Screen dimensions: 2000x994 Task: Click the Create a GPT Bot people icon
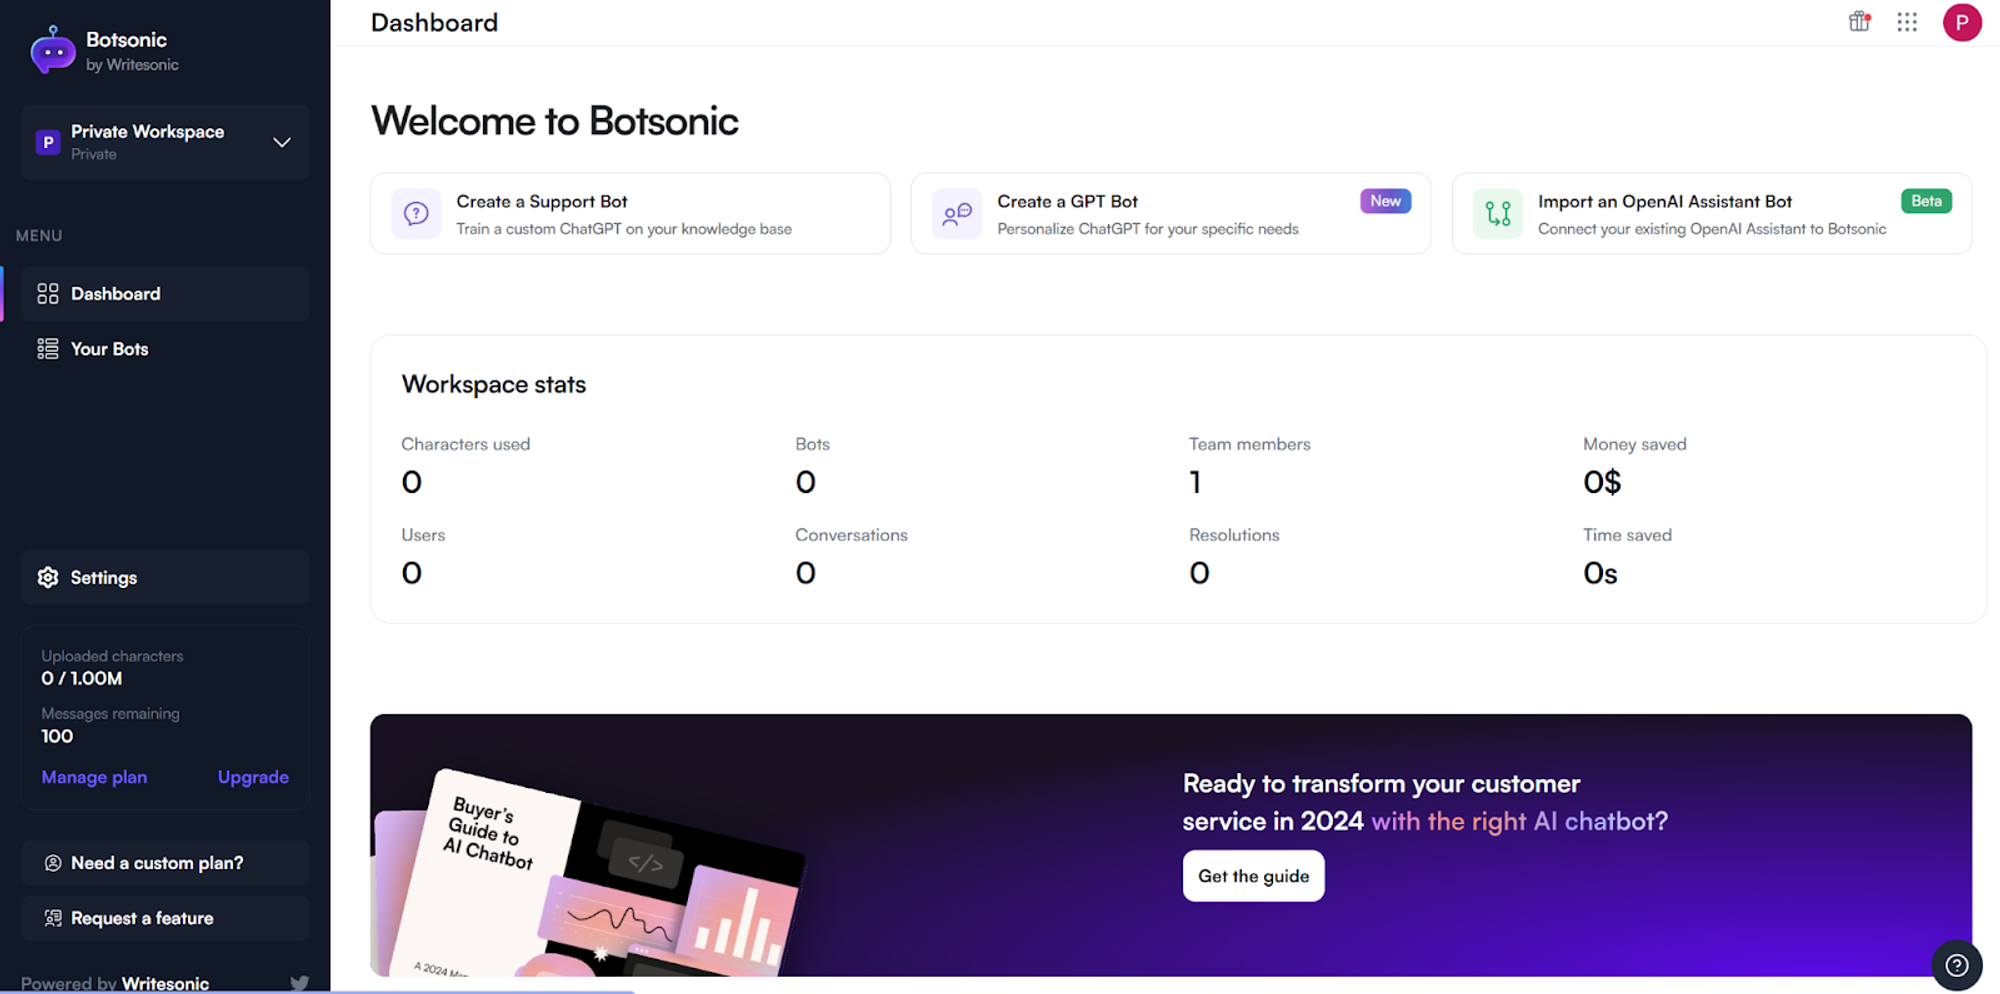[x=957, y=213]
